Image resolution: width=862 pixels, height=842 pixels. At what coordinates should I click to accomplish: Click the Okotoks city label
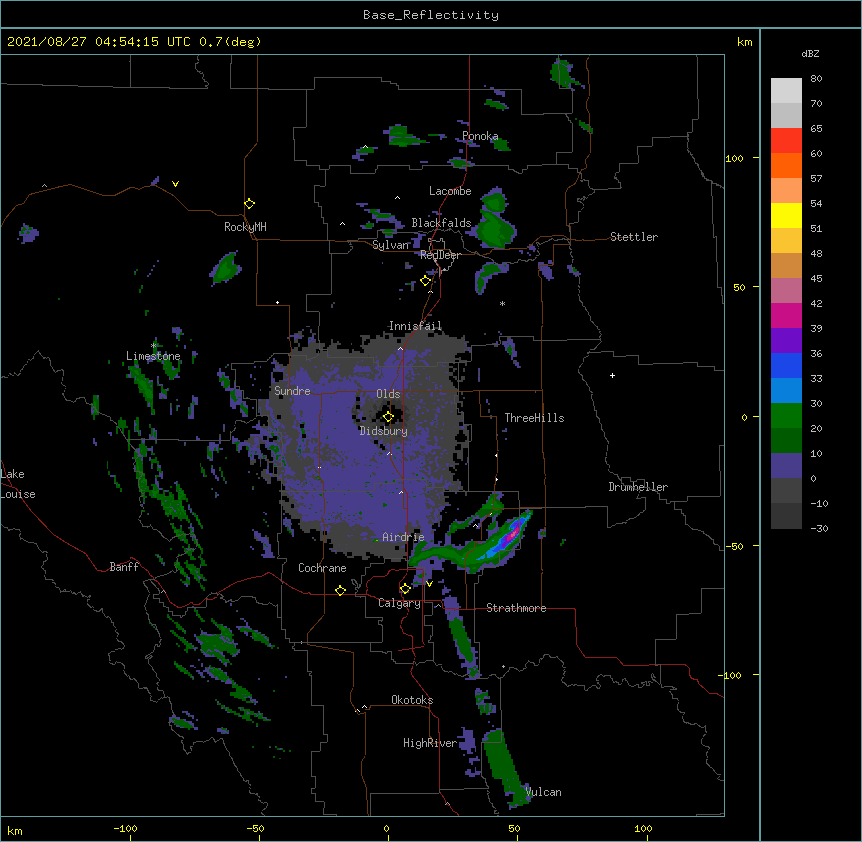coord(412,700)
